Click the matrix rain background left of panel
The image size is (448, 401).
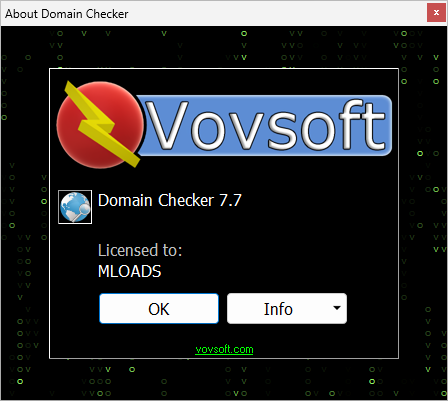[x=25, y=213]
